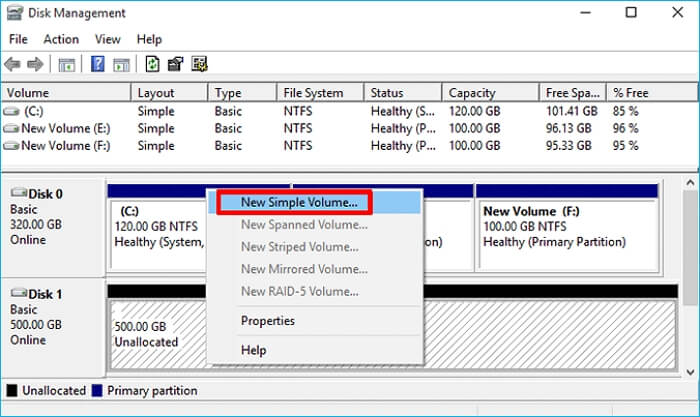Click the Refresh toolbar icon

(152, 65)
